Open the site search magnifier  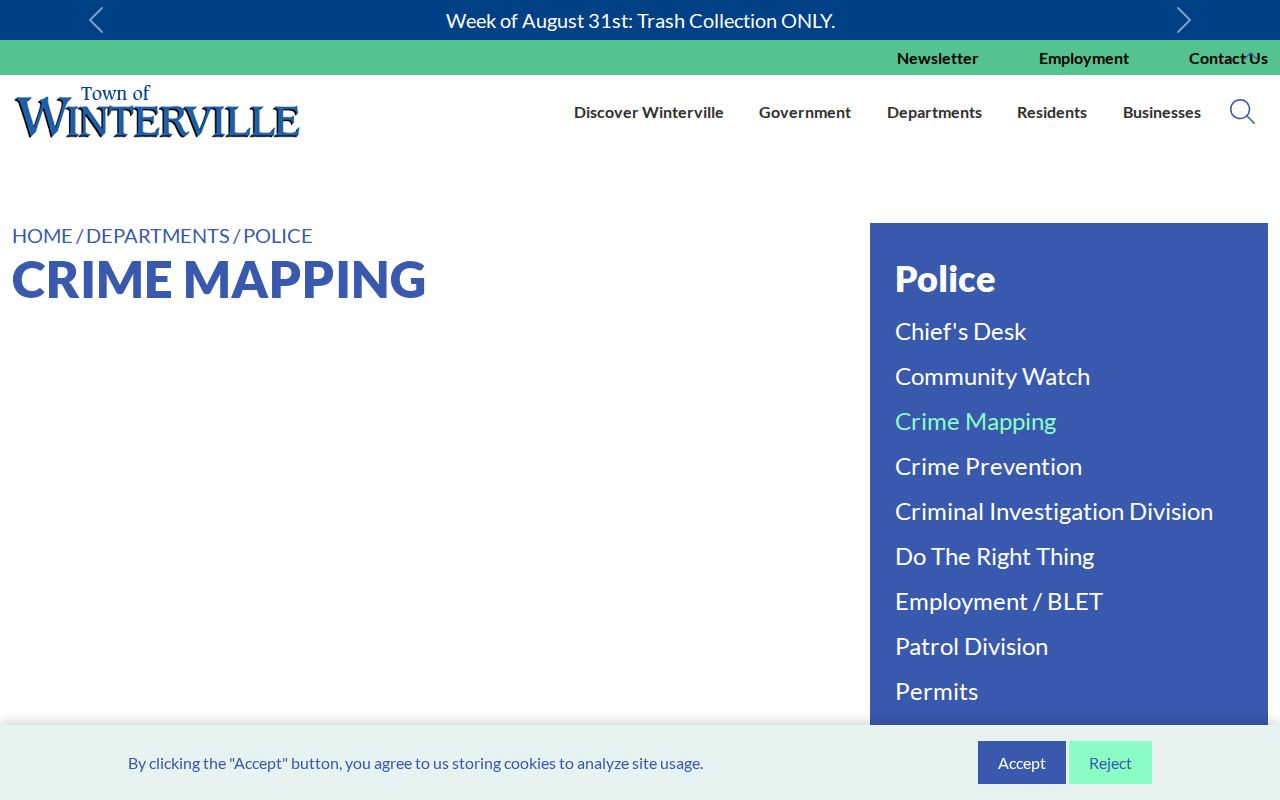click(1242, 112)
